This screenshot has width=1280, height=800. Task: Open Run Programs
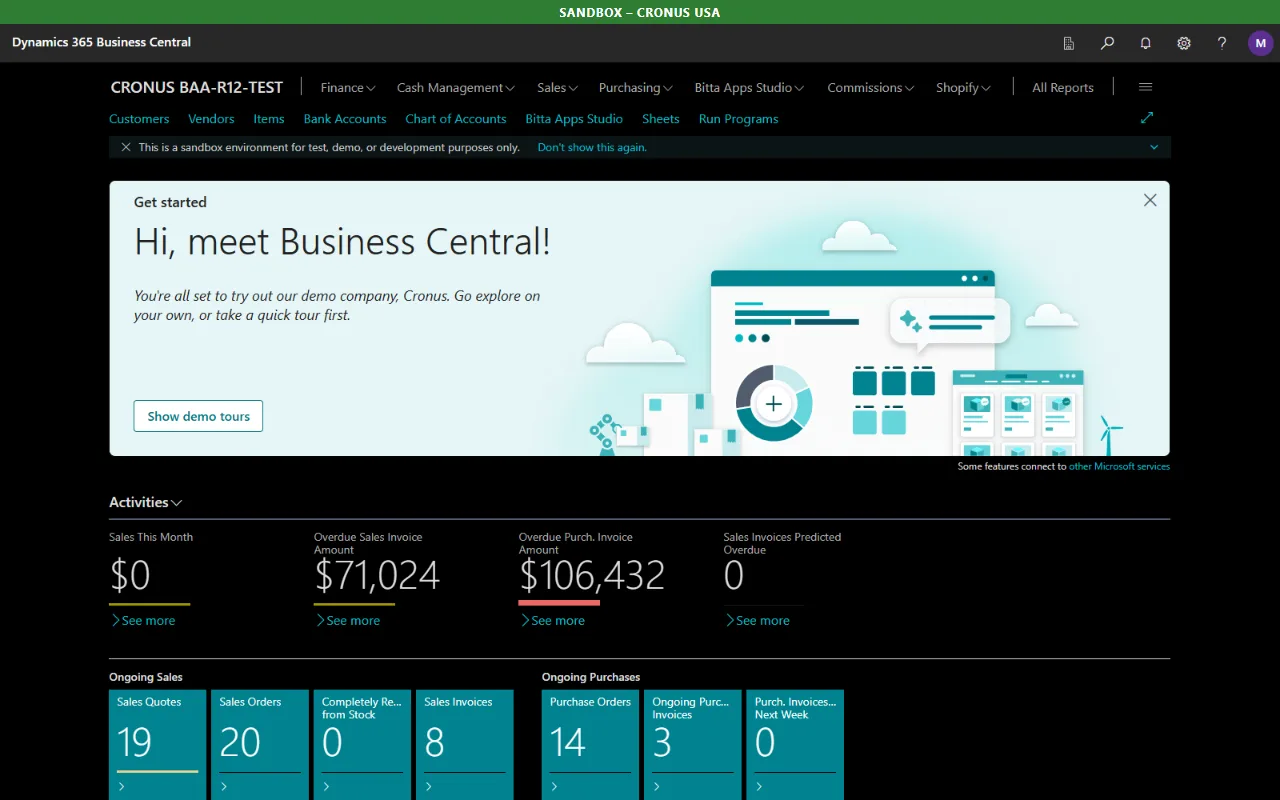point(738,118)
